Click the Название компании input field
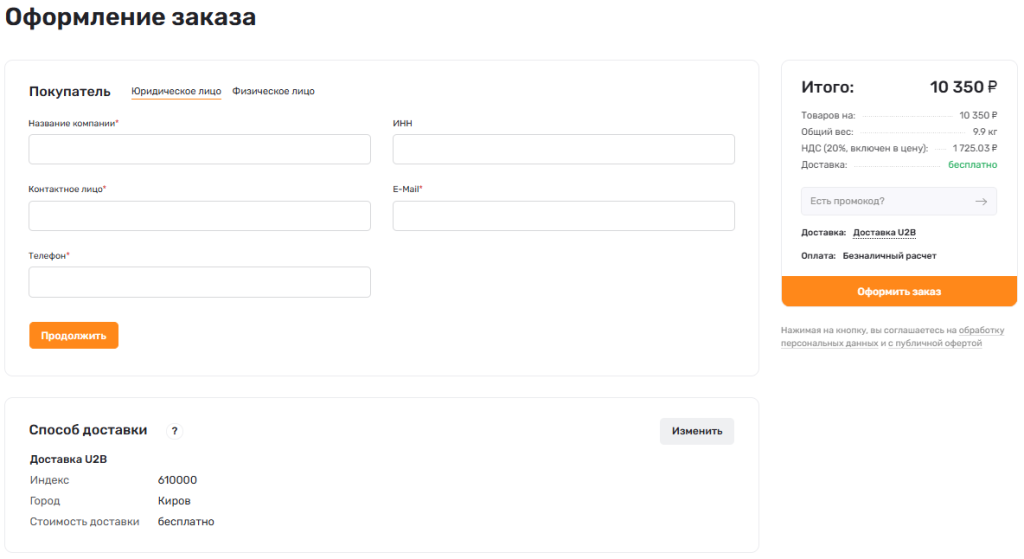 199,149
